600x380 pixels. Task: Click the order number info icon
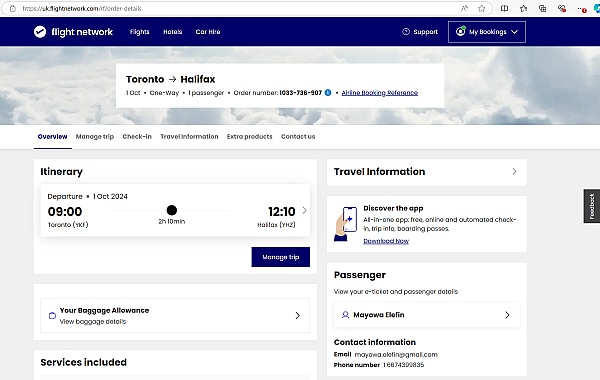tap(328, 93)
